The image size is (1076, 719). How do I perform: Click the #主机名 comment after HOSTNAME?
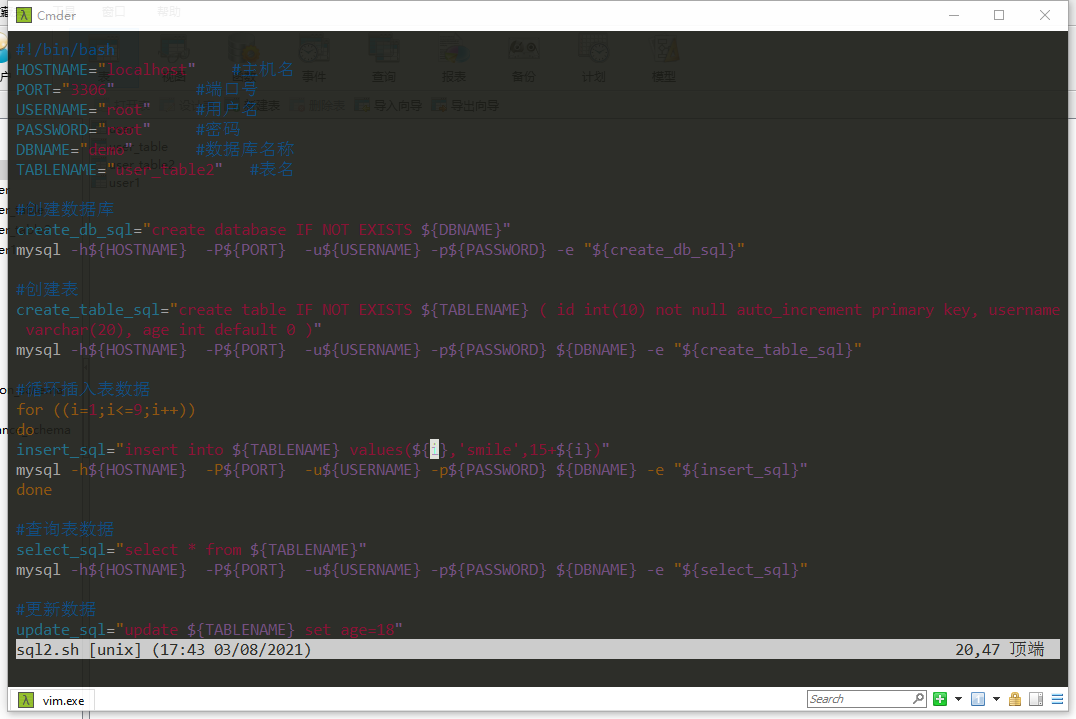pyautogui.click(x=263, y=70)
